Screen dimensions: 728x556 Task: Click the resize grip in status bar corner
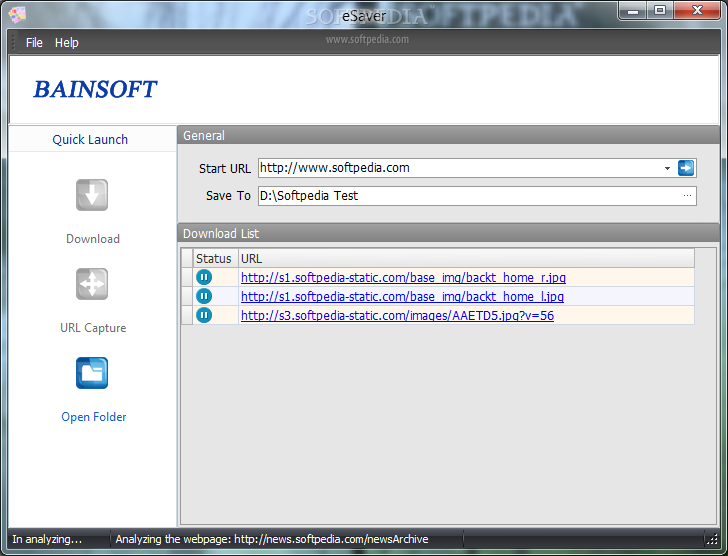click(x=712, y=539)
